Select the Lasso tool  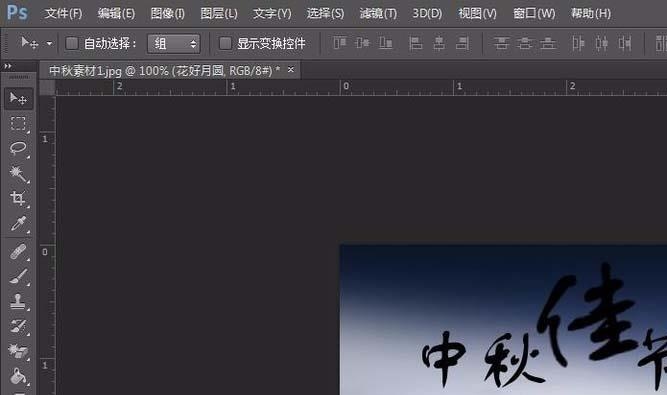(x=18, y=148)
